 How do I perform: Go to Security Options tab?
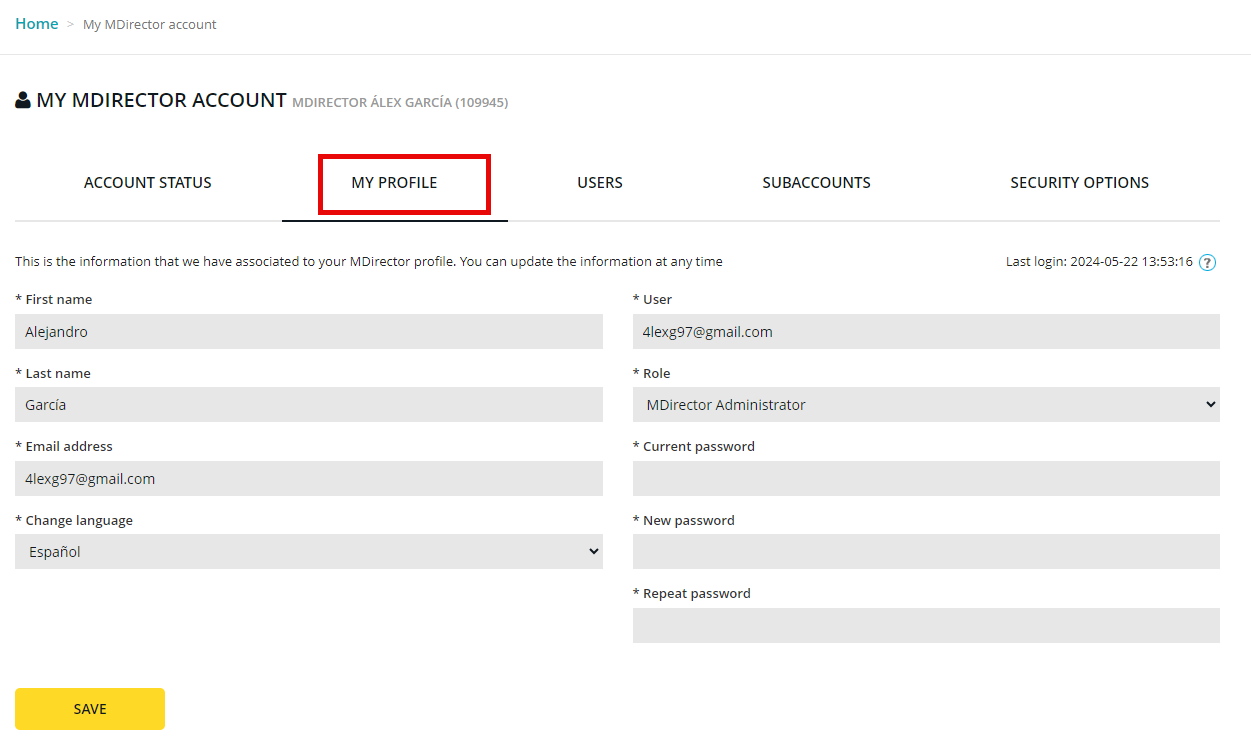[x=1079, y=183]
